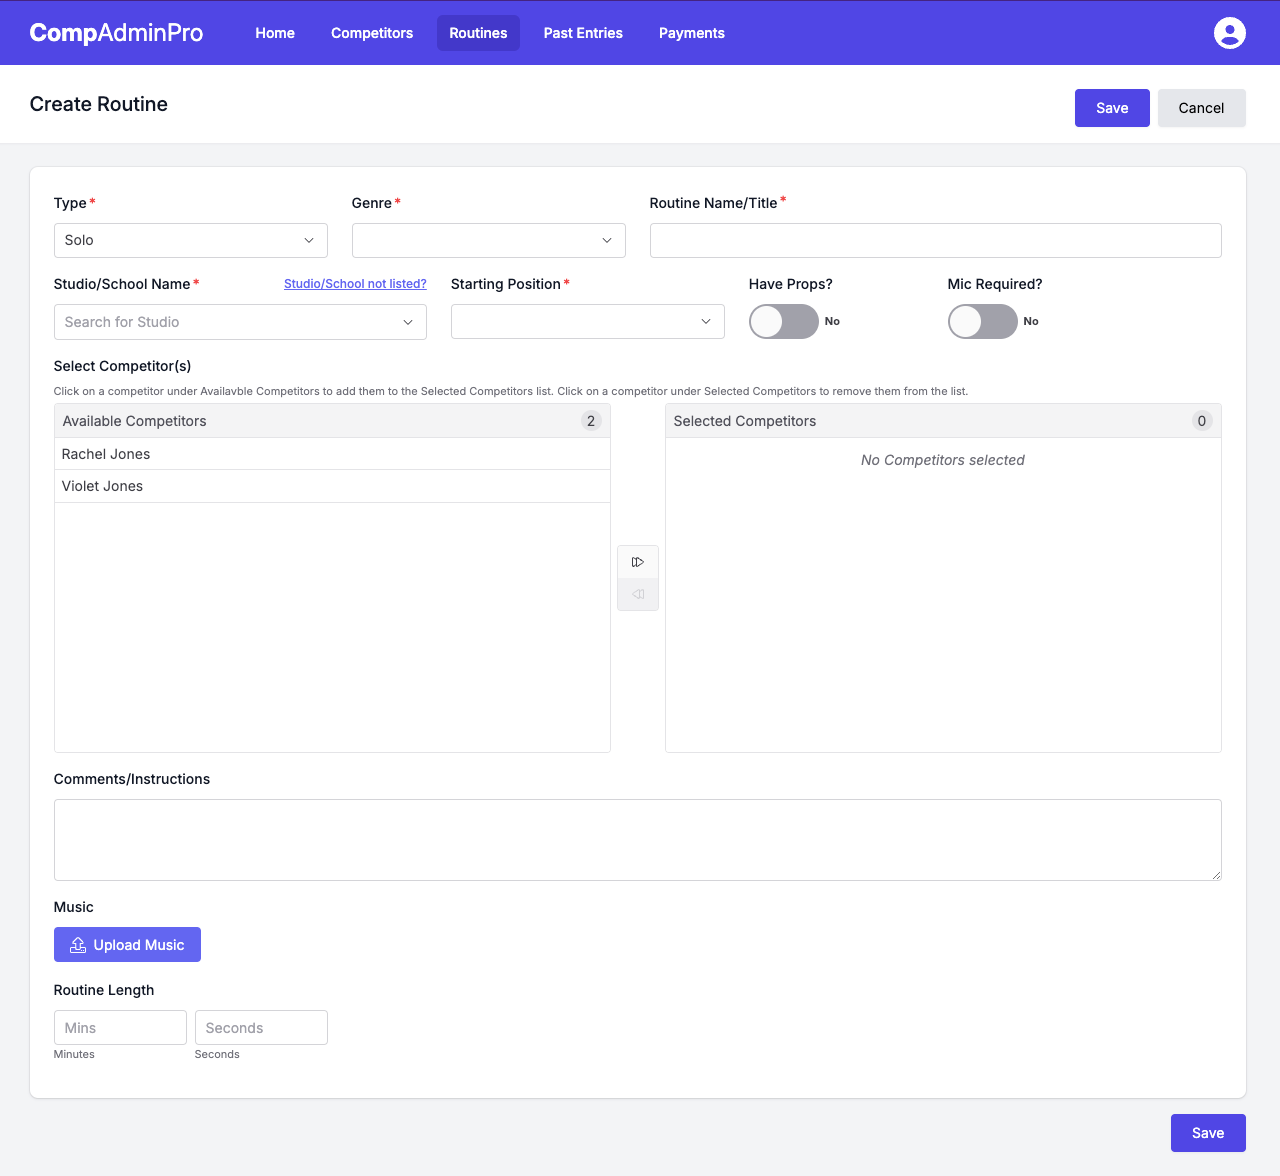Toggle the Mic Required switch
The height and width of the screenshot is (1176, 1280).
(x=983, y=321)
